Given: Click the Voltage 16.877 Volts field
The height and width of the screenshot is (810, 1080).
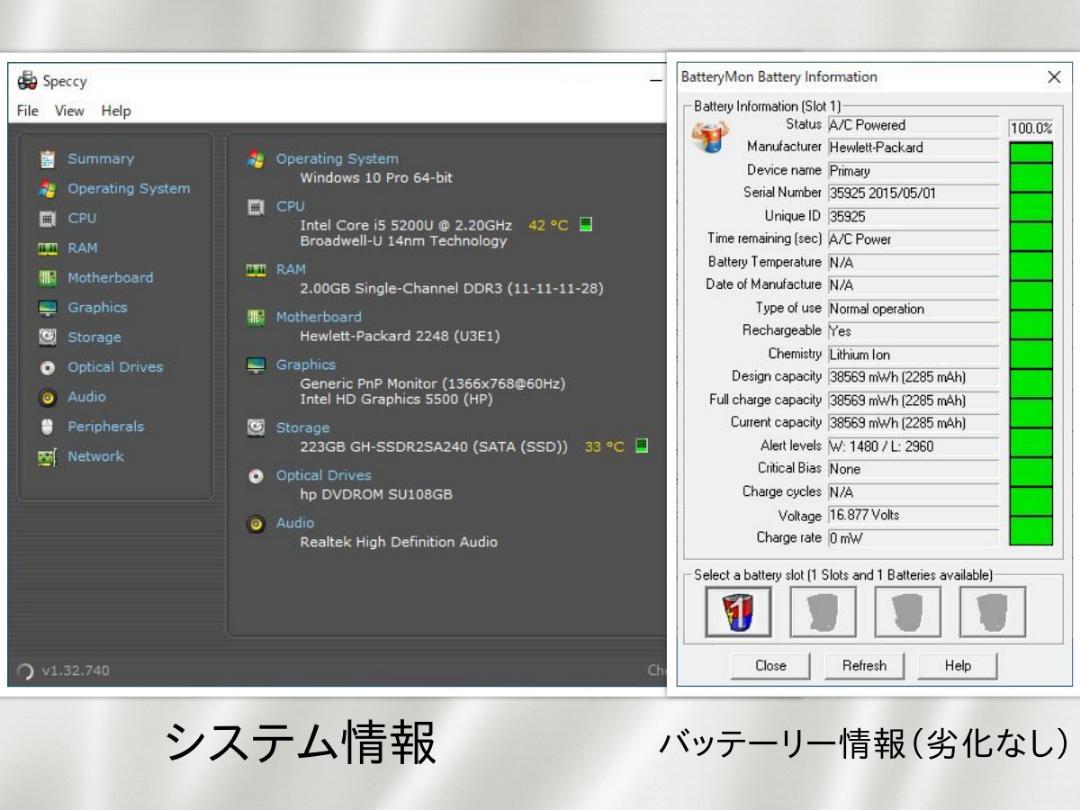Looking at the screenshot, I should click(913, 515).
